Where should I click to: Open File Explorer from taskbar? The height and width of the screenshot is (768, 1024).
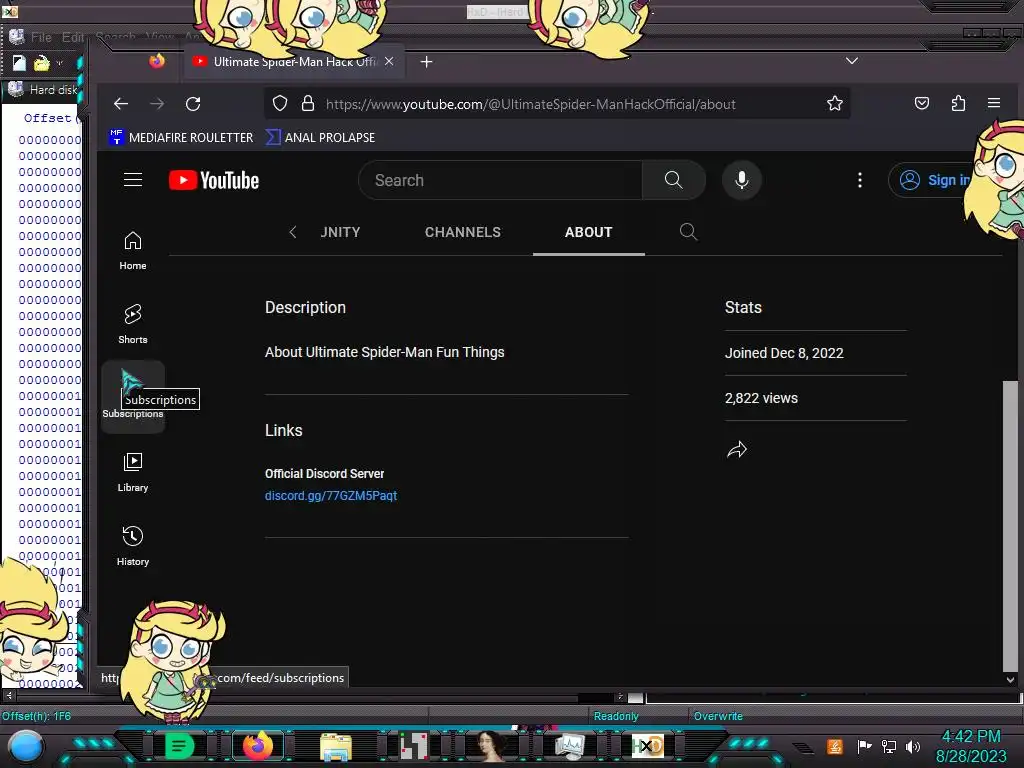336,746
